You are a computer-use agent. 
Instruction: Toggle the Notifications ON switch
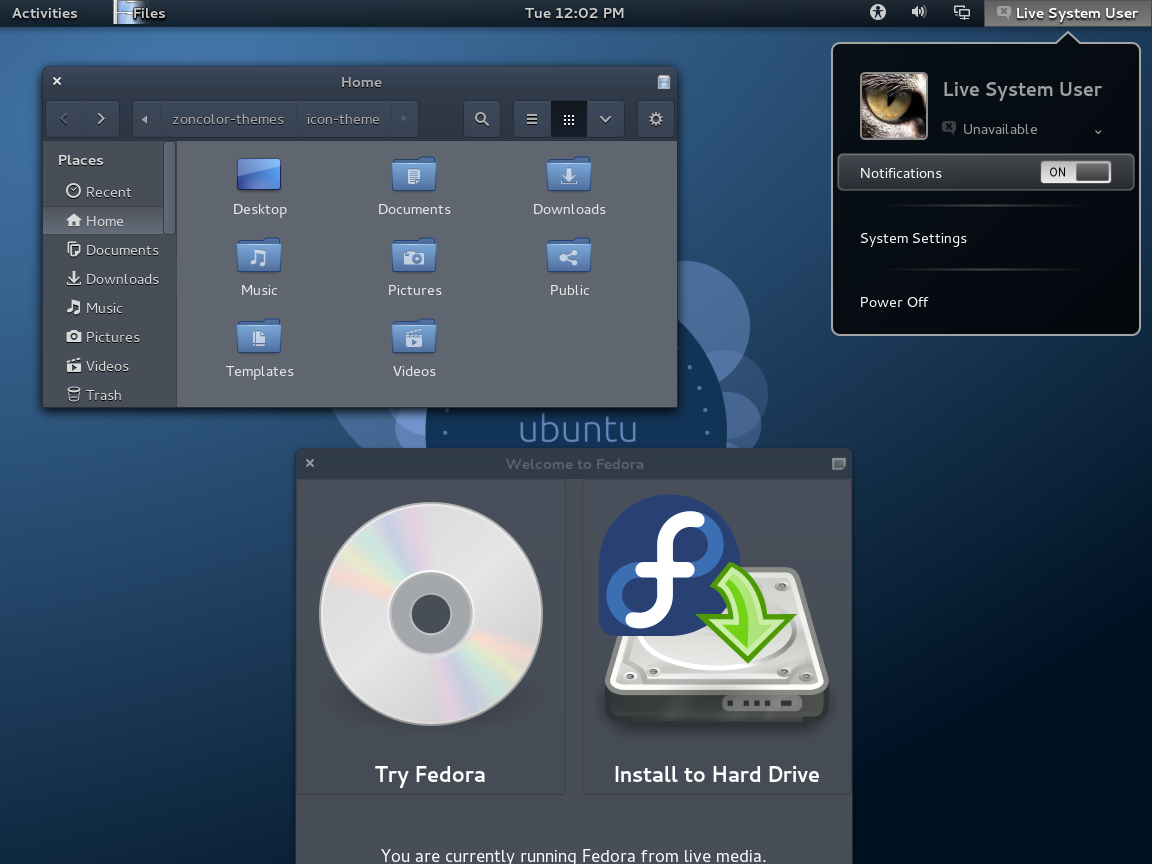pos(1076,172)
